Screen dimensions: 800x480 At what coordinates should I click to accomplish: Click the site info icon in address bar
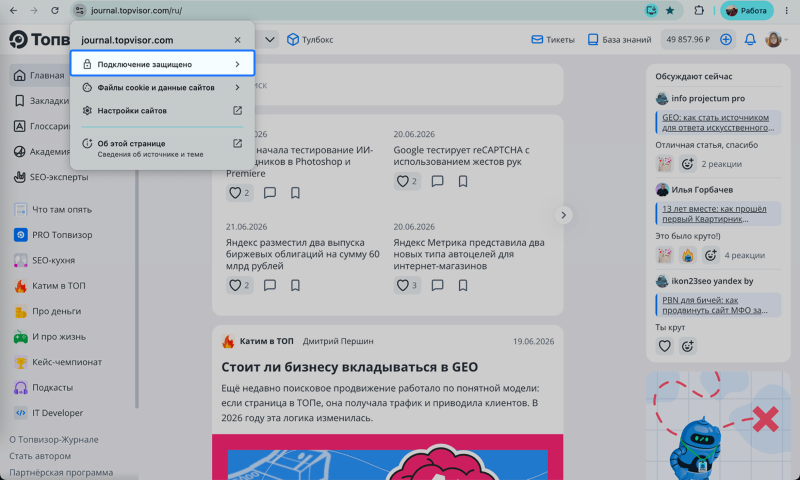(x=79, y=10)
